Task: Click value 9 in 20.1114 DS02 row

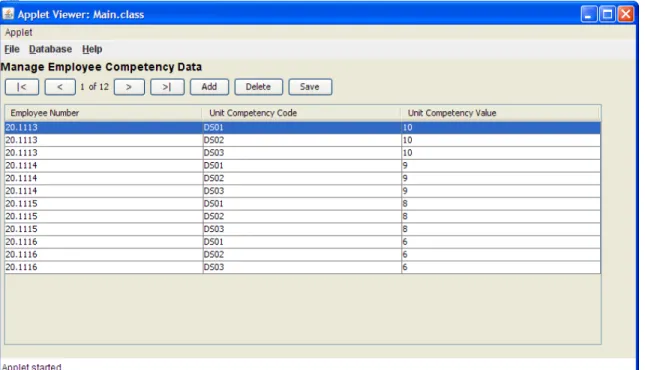Action: coord(501,178)
